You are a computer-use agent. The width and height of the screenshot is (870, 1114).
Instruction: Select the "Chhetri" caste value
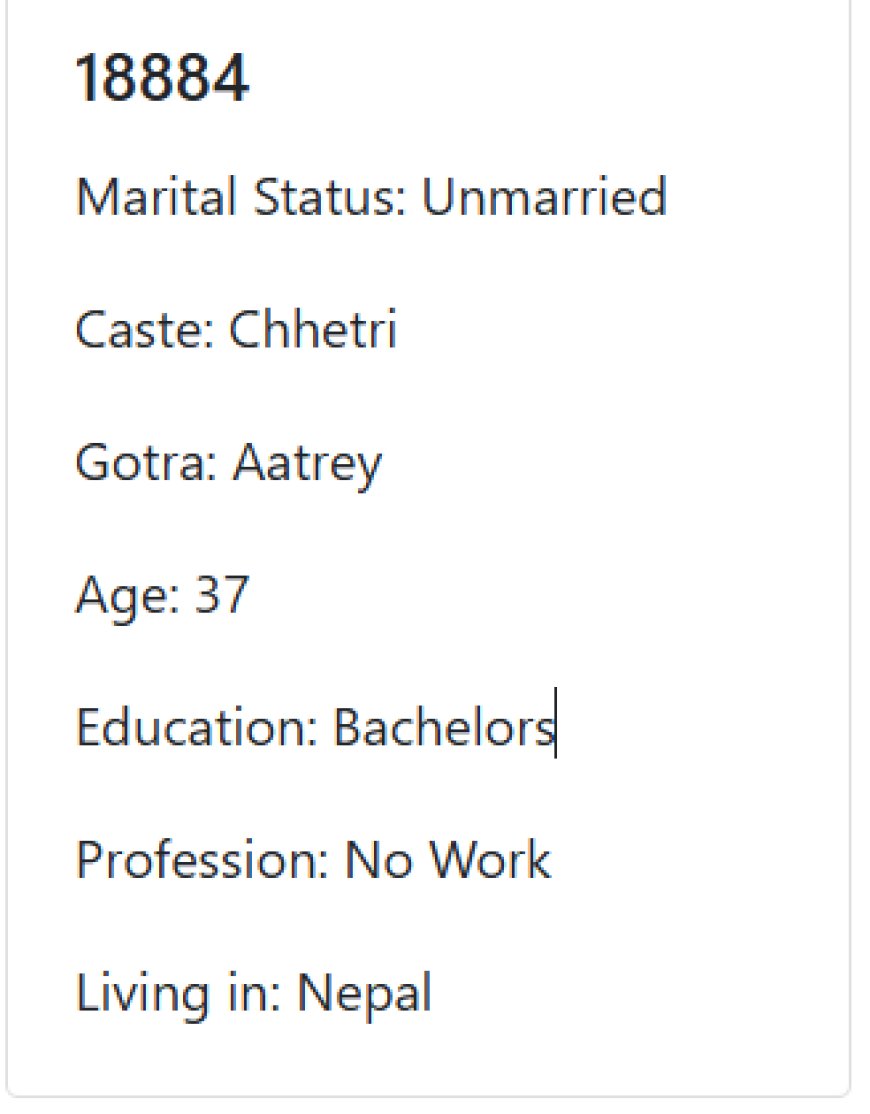point(312,329)
